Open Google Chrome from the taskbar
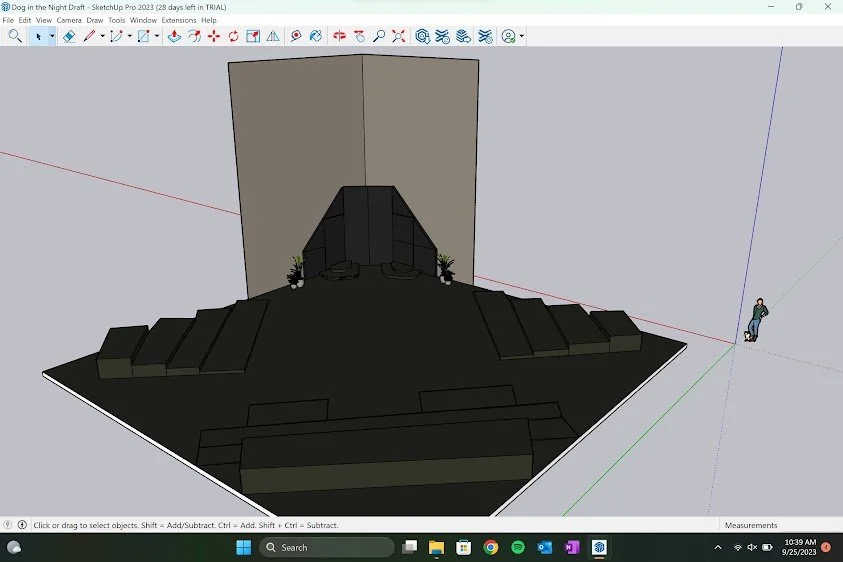Image resolution: width=843 pixels, height=562 pixels. pyautogui.click(x=490, y=547)
